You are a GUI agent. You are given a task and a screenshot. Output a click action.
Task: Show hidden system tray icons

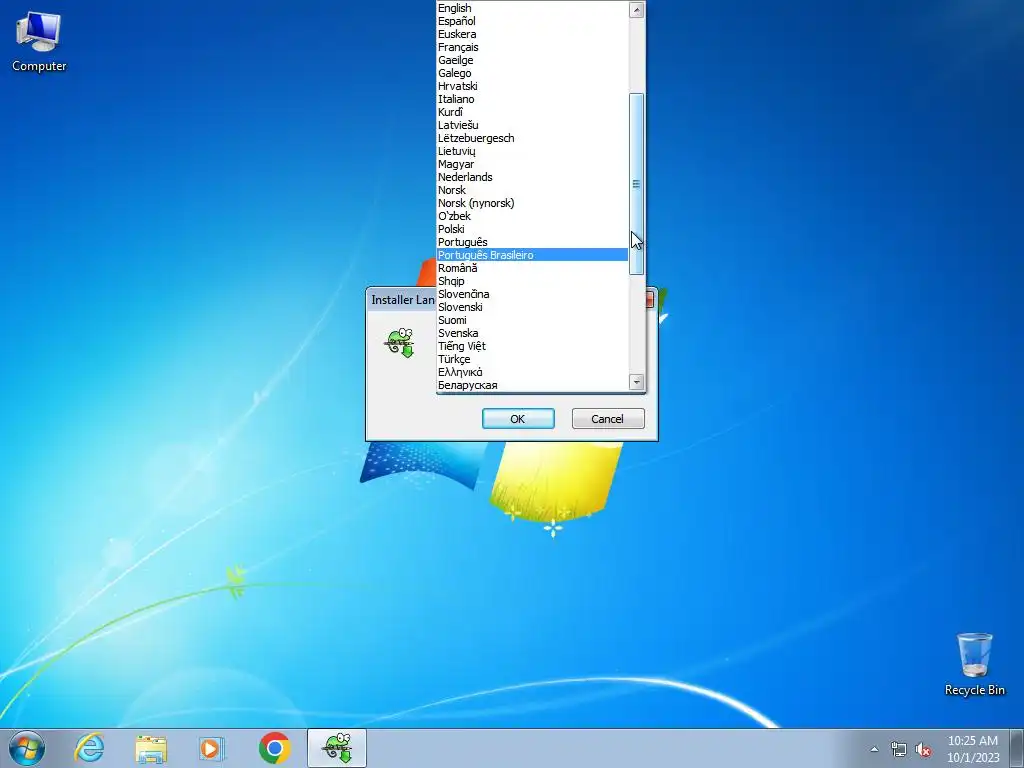[874, 749]
